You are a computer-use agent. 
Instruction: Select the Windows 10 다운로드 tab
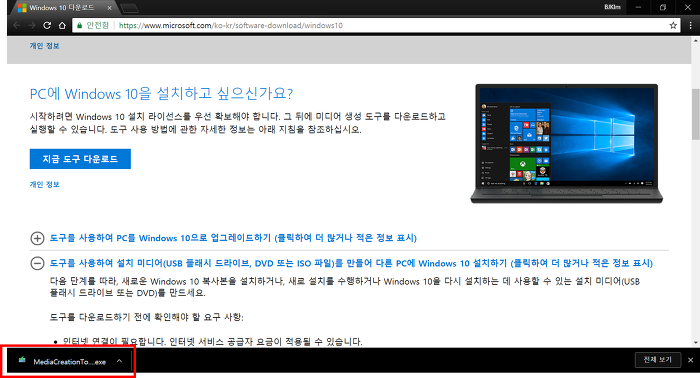click(x=63, y=8)
